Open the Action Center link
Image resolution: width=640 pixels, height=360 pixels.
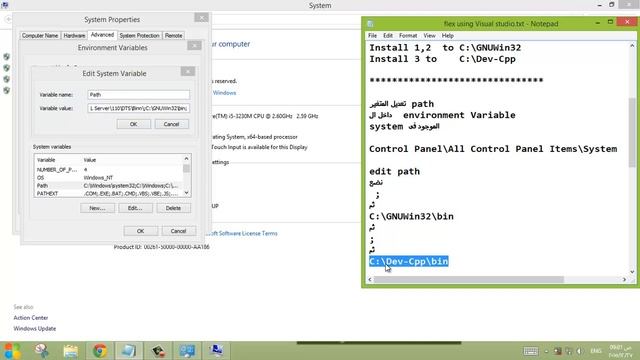pos(31,318)
